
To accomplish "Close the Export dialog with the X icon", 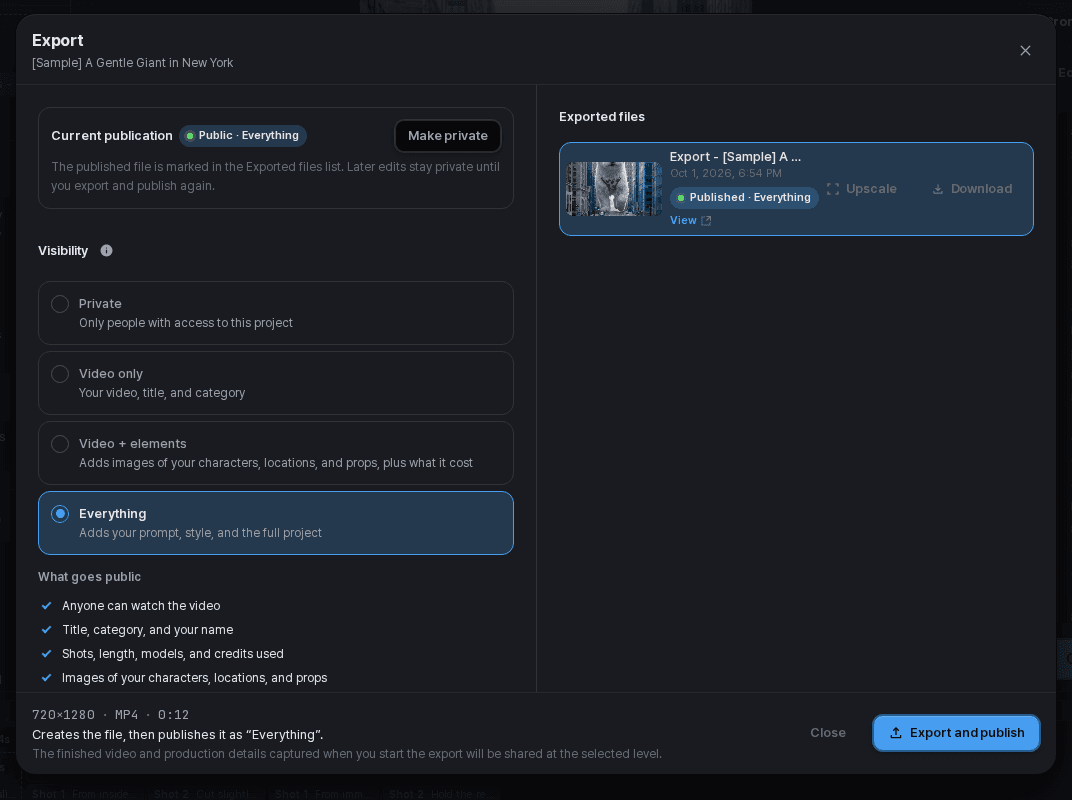I will click(1025, 51).
